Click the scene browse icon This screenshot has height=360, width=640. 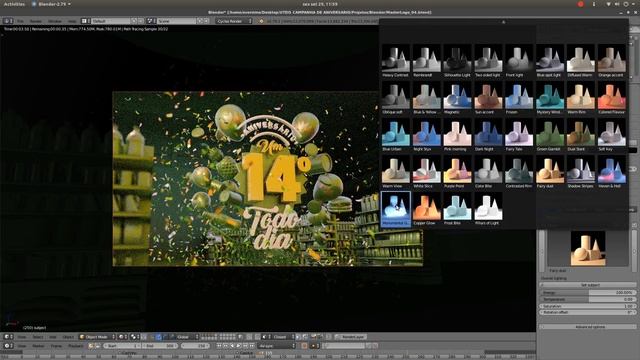pyautogui.click(x=150, y=21)
